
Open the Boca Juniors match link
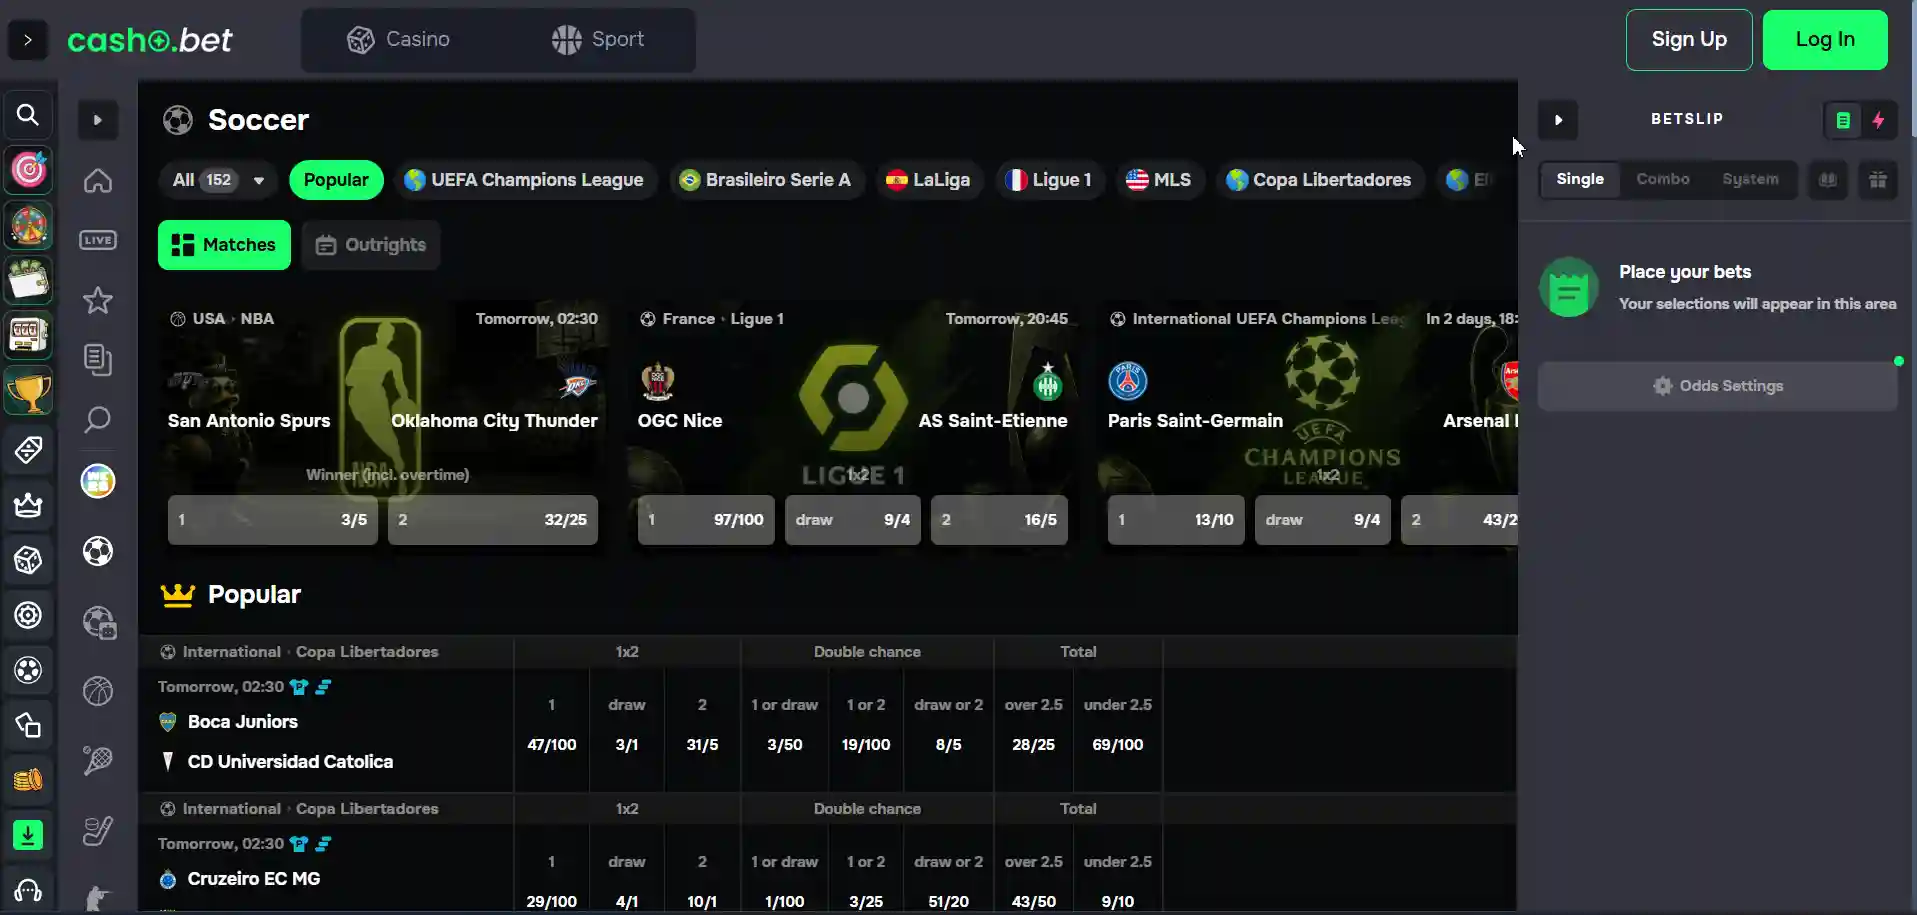click(x=243, y=722)
